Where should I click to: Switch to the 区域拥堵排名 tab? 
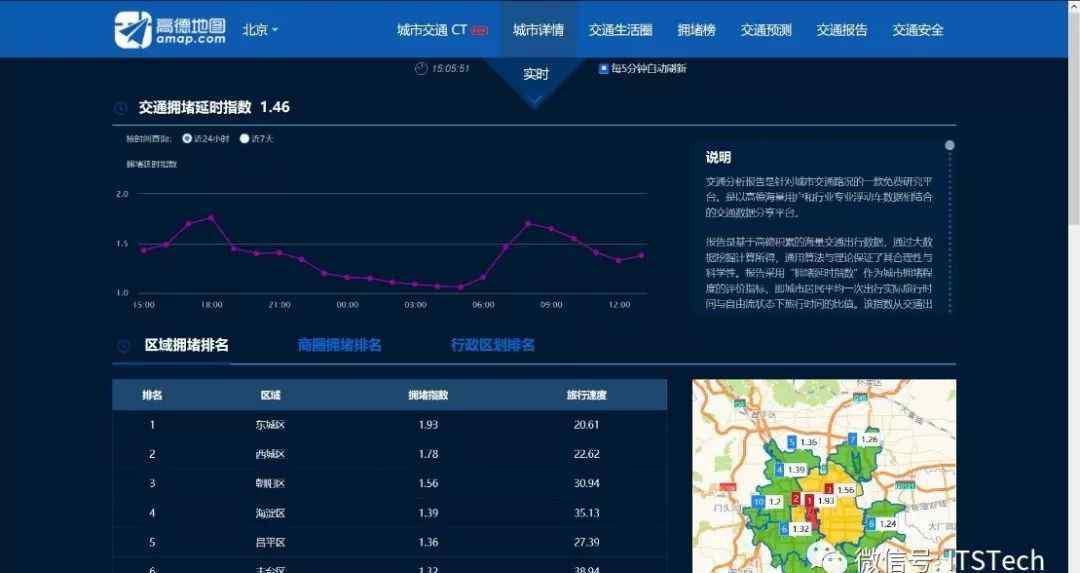186,345
